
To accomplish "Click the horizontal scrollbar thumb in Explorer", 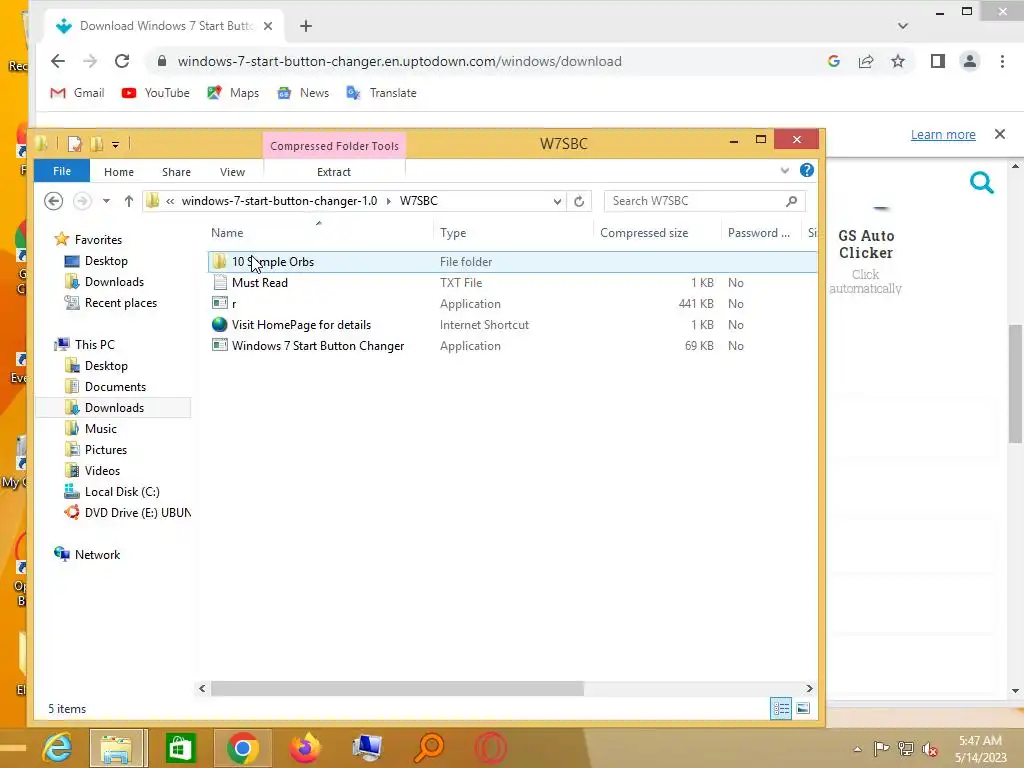I will pos(397,688).
